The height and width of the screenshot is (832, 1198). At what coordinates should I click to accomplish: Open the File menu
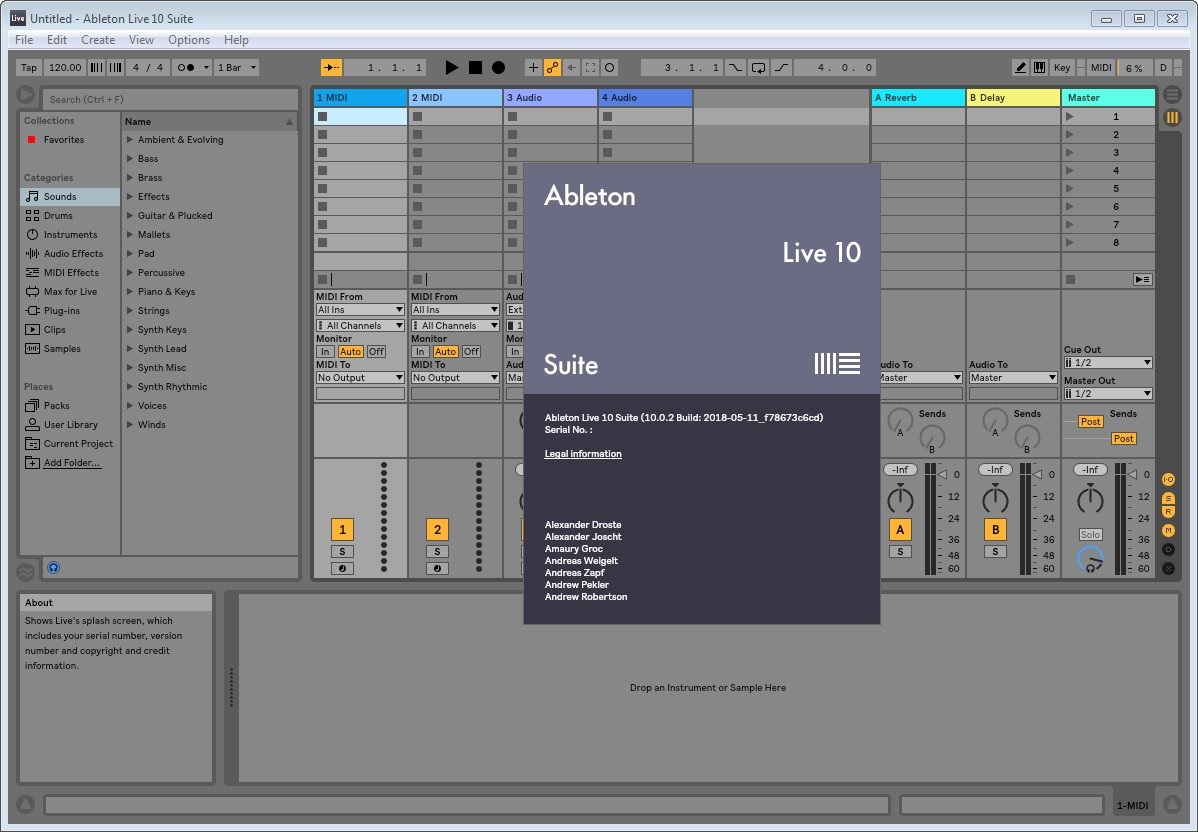click(24, 40)
